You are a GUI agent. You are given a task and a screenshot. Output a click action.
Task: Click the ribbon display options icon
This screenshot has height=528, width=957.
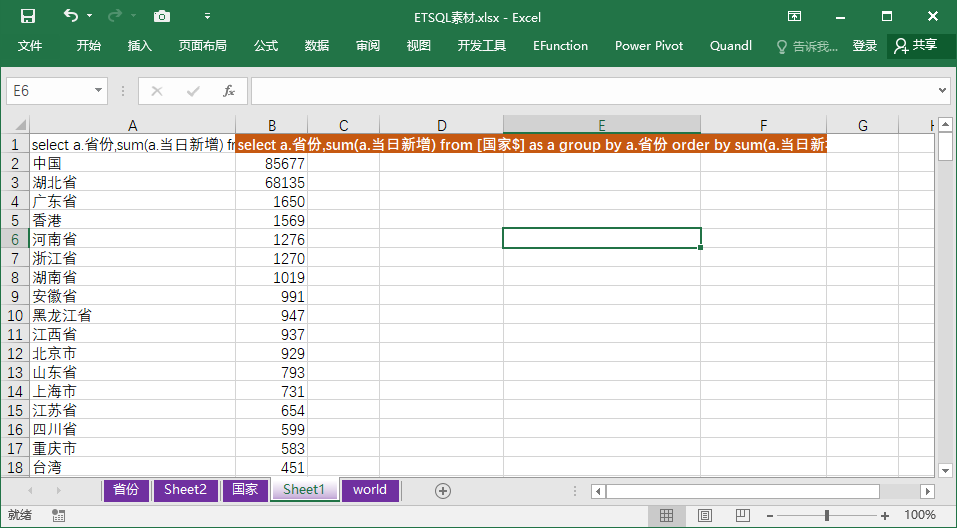pos(795,17)
